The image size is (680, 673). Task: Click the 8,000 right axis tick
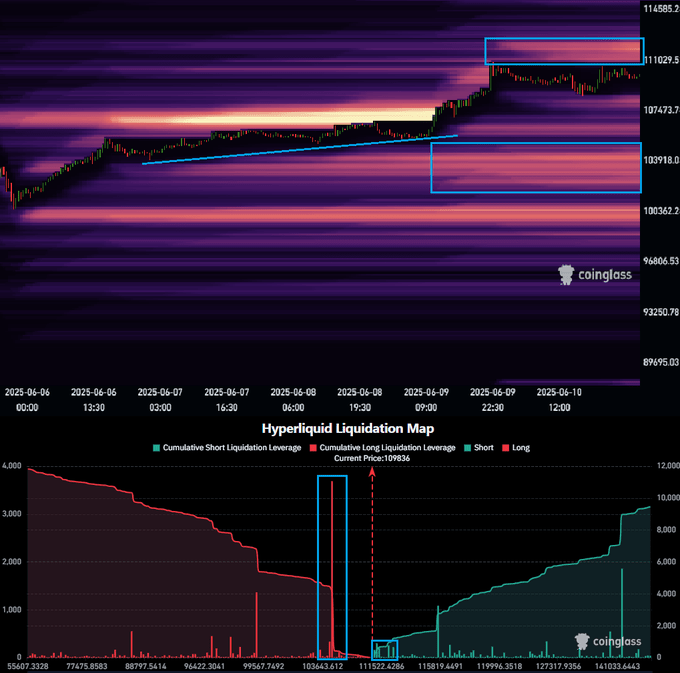coord(667,530)
